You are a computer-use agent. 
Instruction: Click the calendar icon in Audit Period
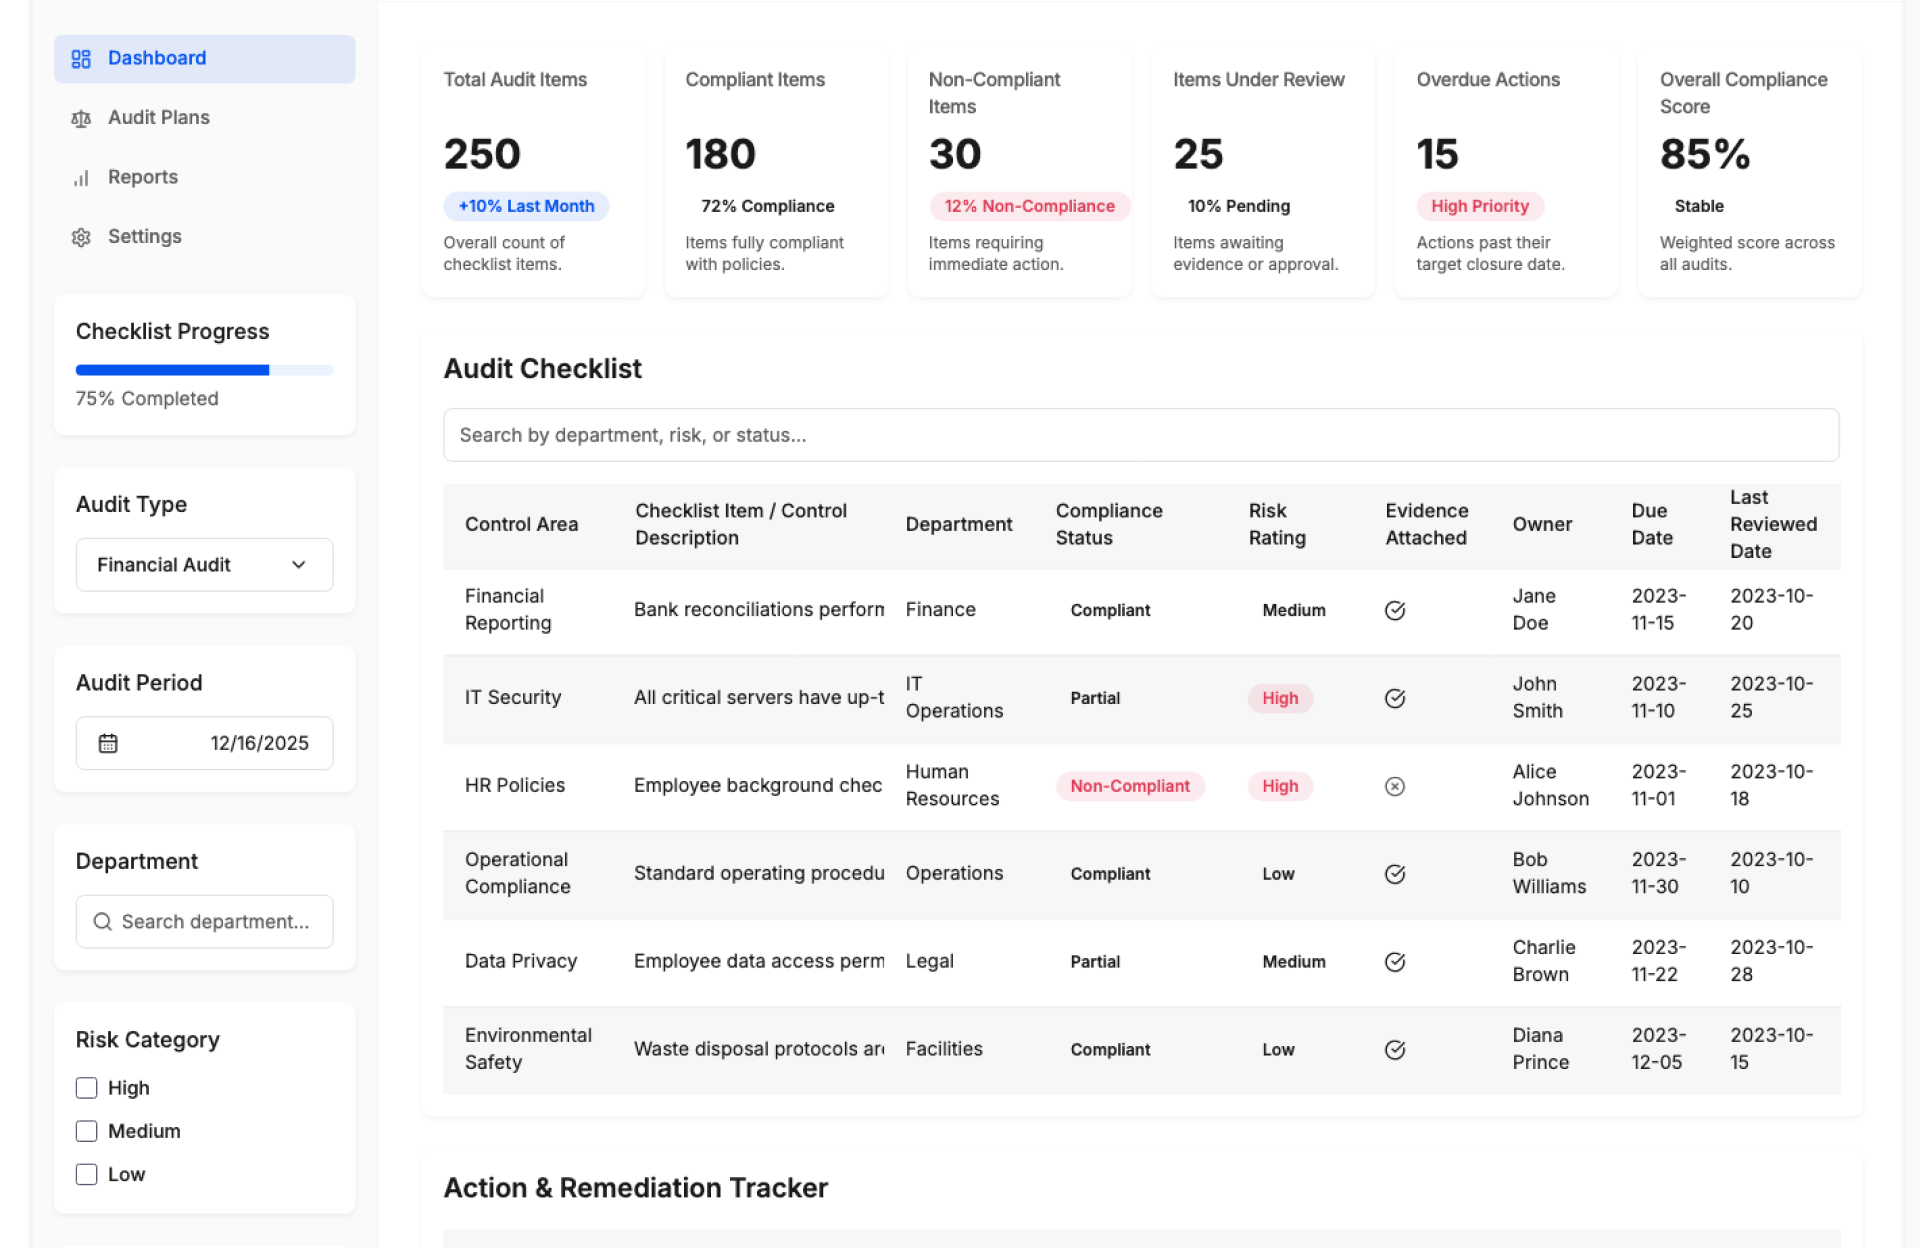point(108,743)
